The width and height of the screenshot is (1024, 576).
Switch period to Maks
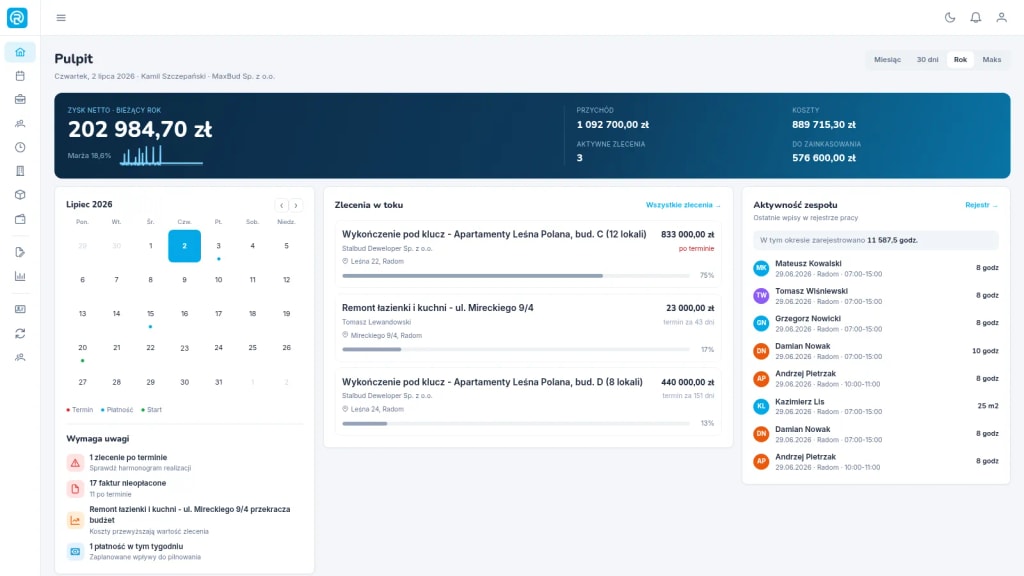click(991, 59)
